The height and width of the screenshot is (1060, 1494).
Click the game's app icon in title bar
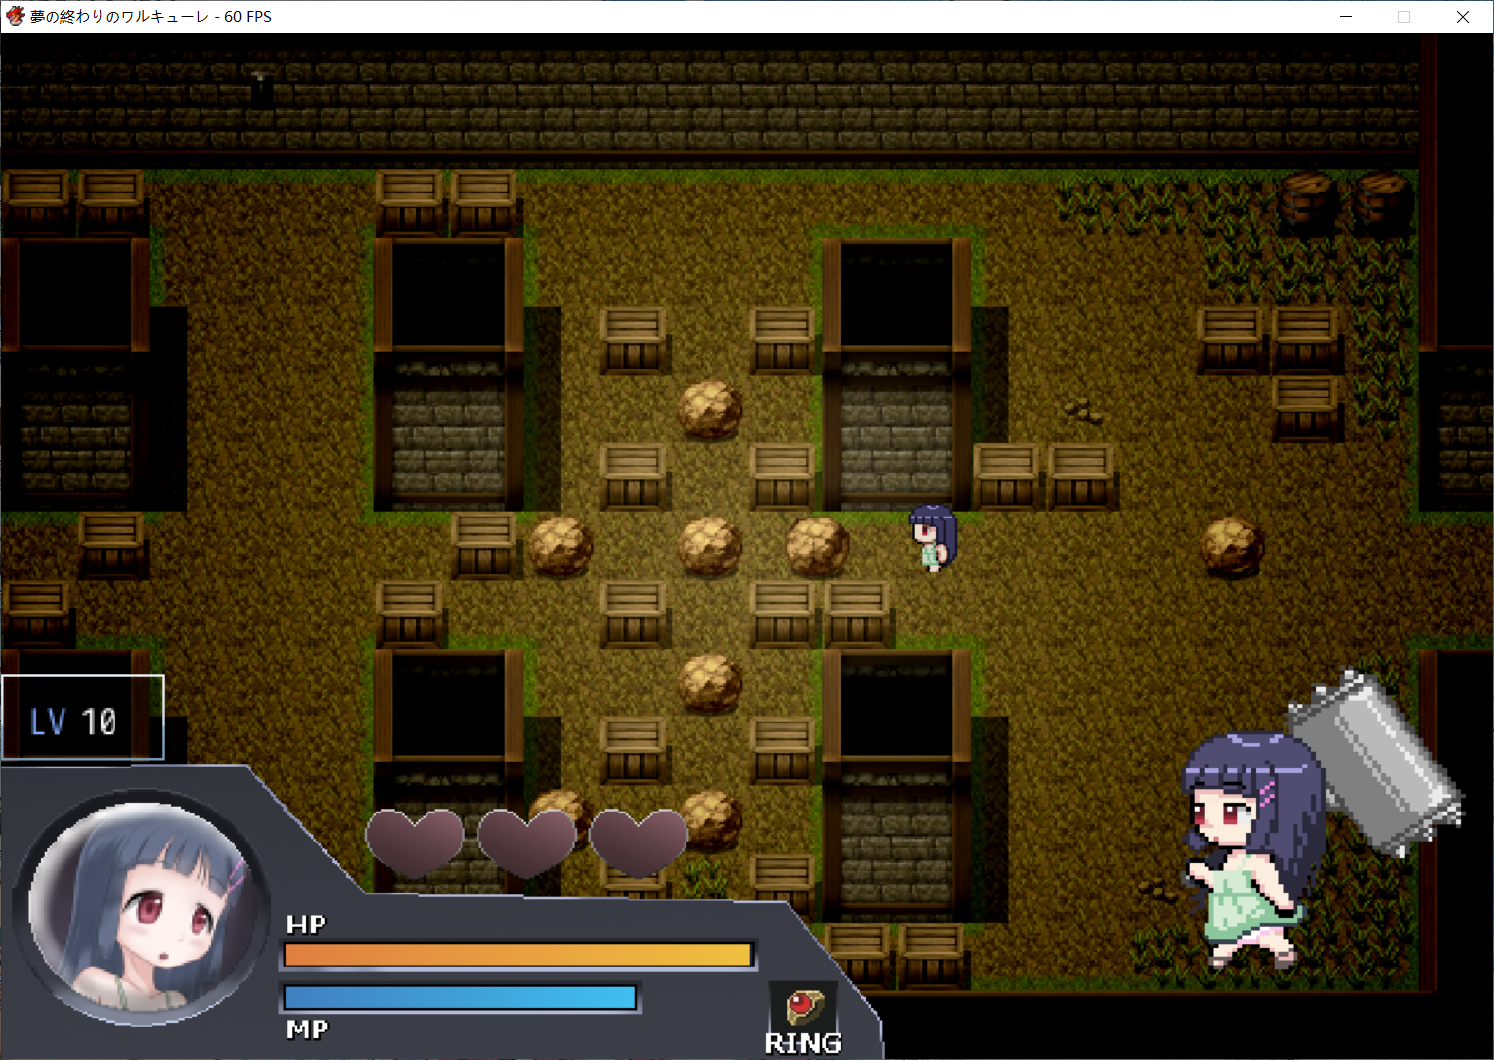[x=15, y=16]
